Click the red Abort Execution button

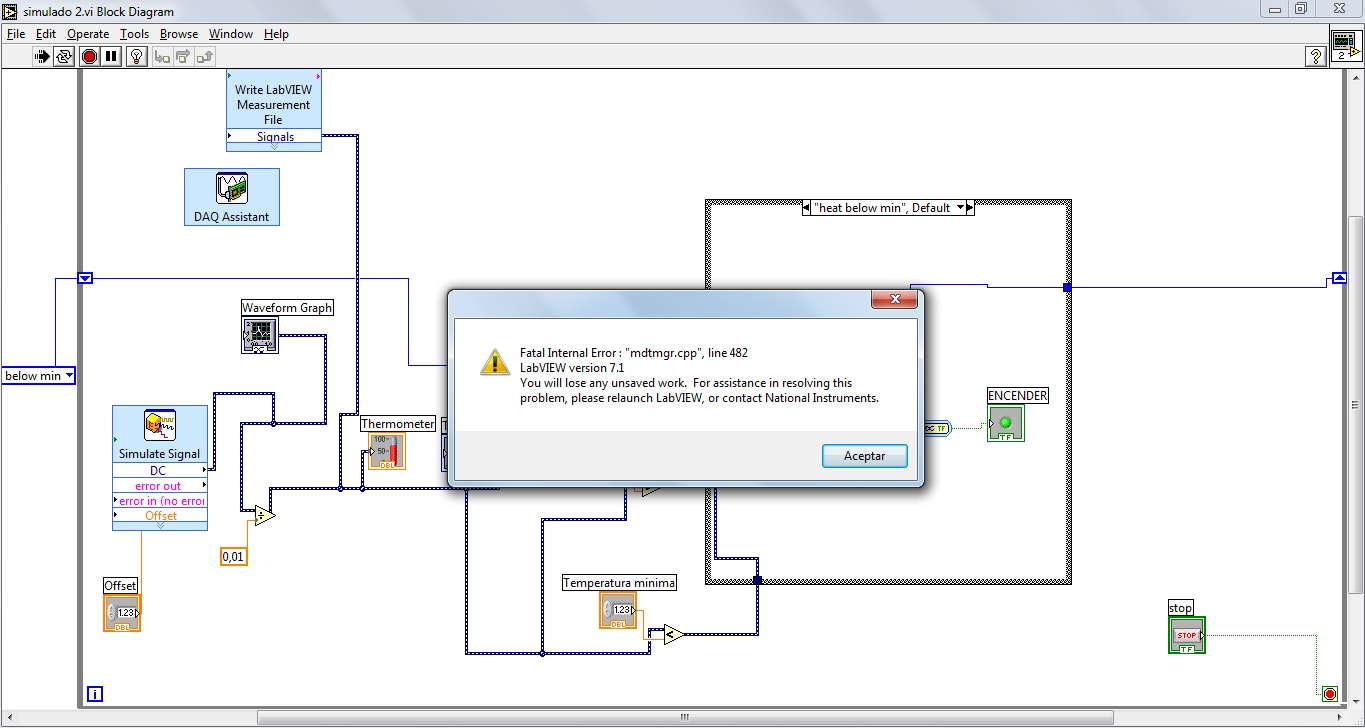[89, 57]
